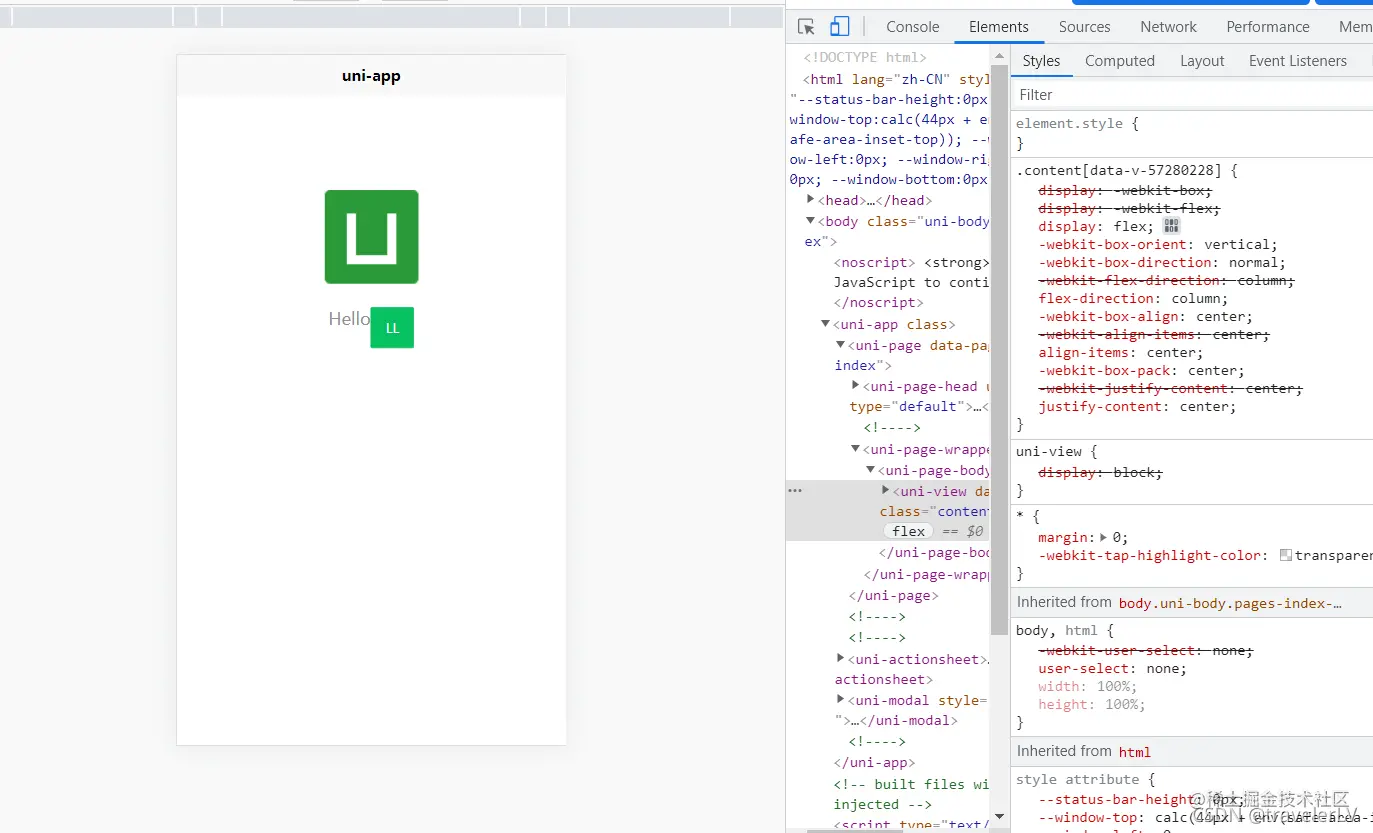This screenshot has height=833, width=1373.
Task: Open the flexbox editor icon beside display: flex
Action: [x=1172, y=226]
